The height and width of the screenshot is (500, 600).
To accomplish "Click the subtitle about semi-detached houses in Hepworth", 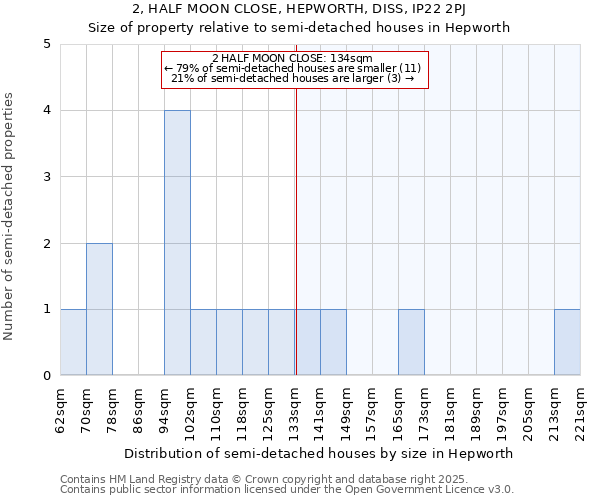I will (299, 28).
